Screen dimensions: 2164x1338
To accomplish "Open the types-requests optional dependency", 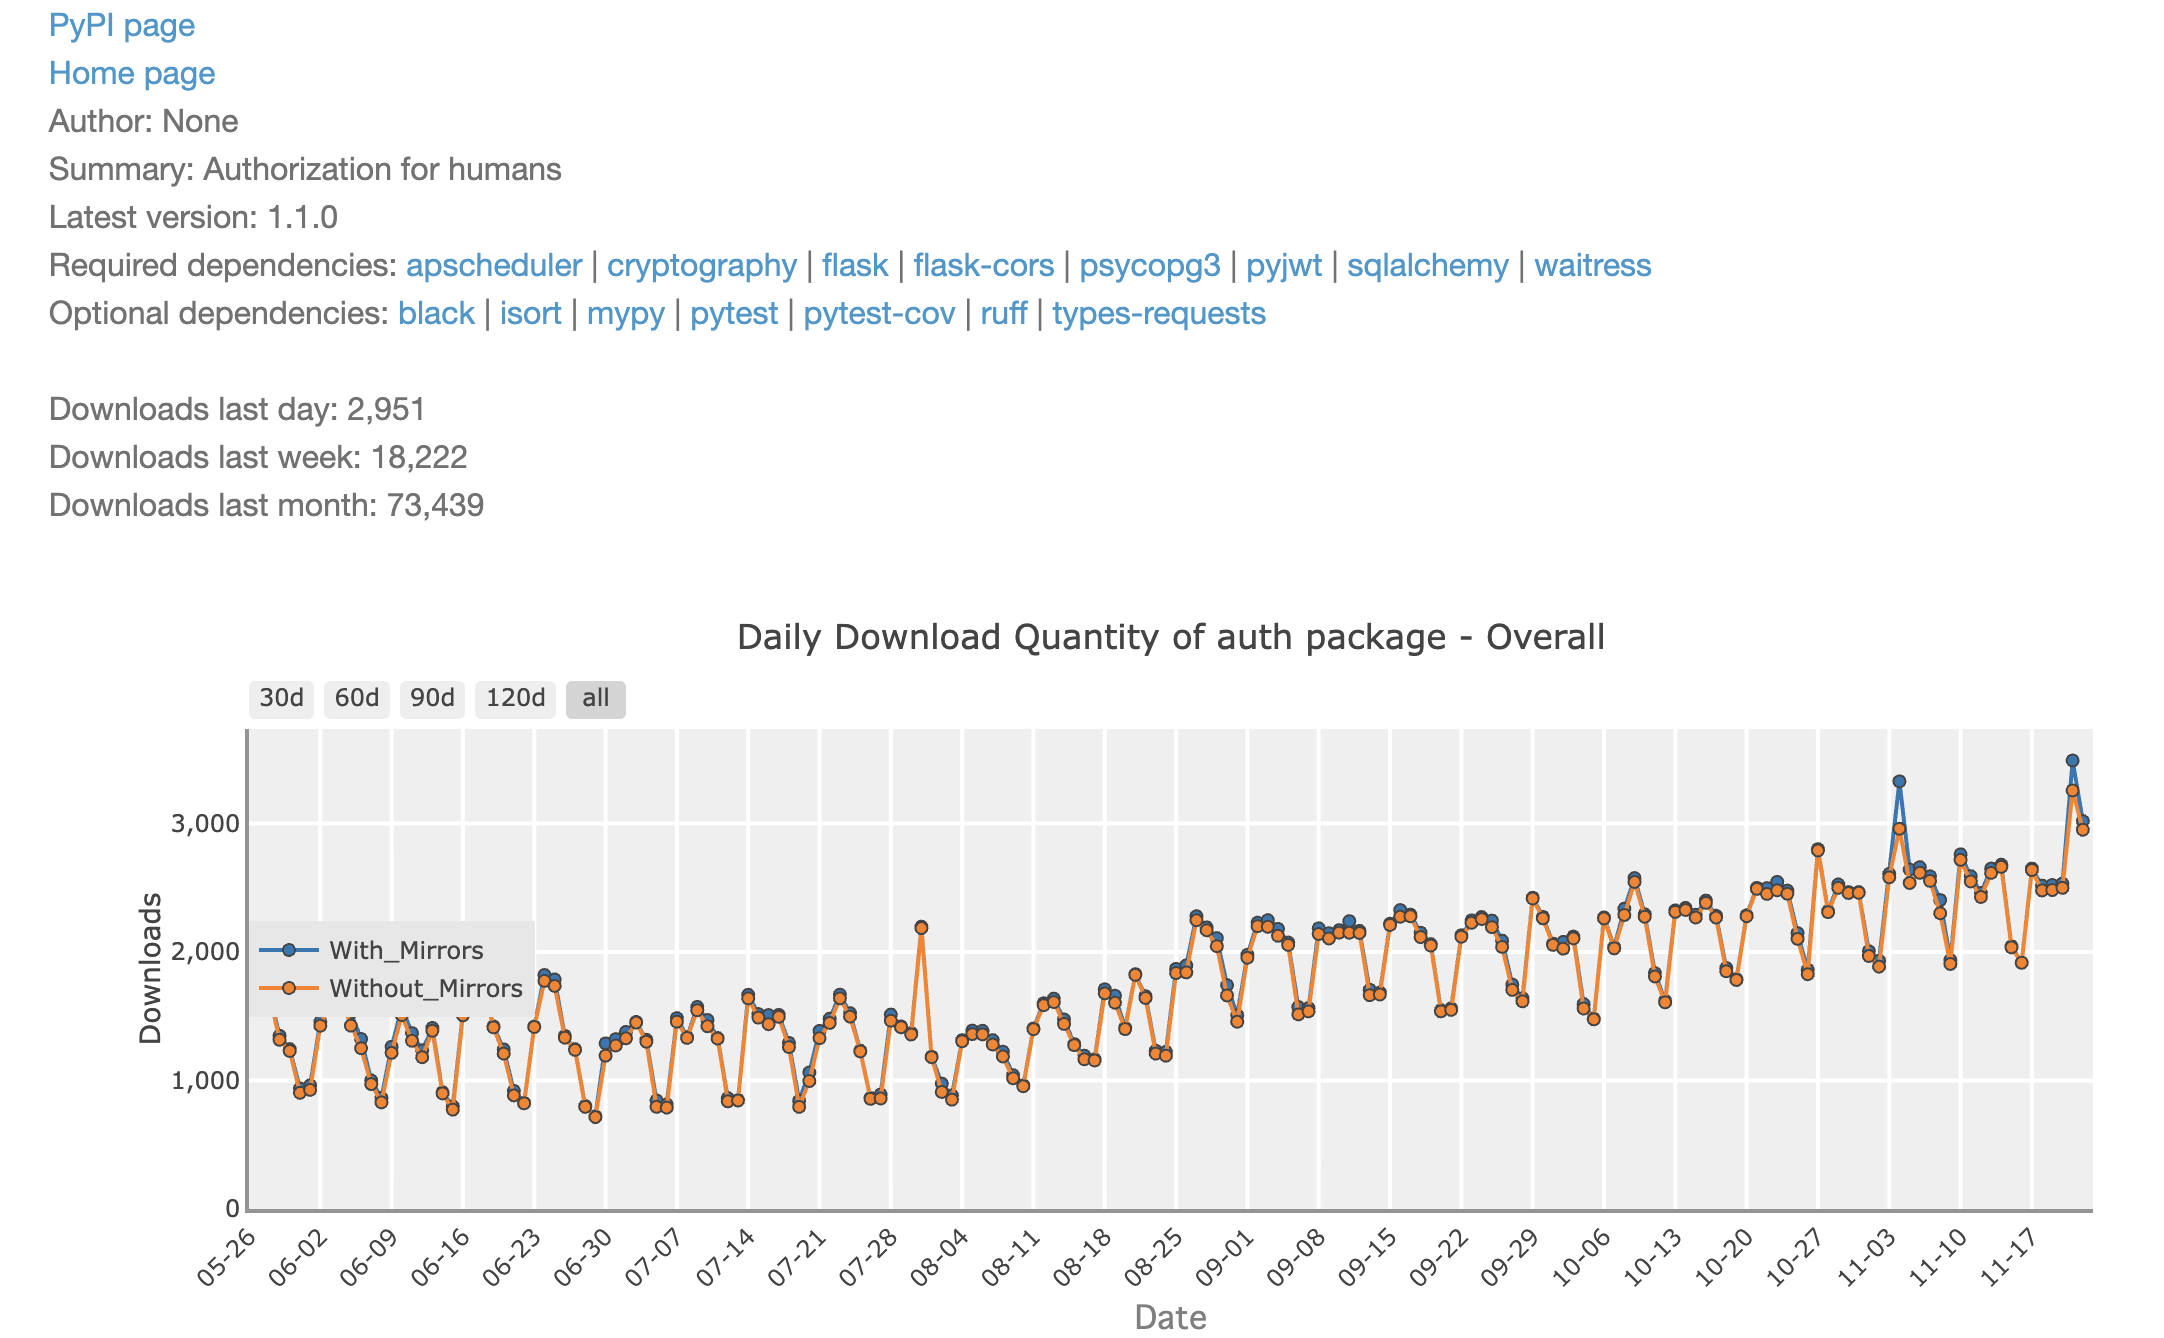I will [x=1158, y=313].
